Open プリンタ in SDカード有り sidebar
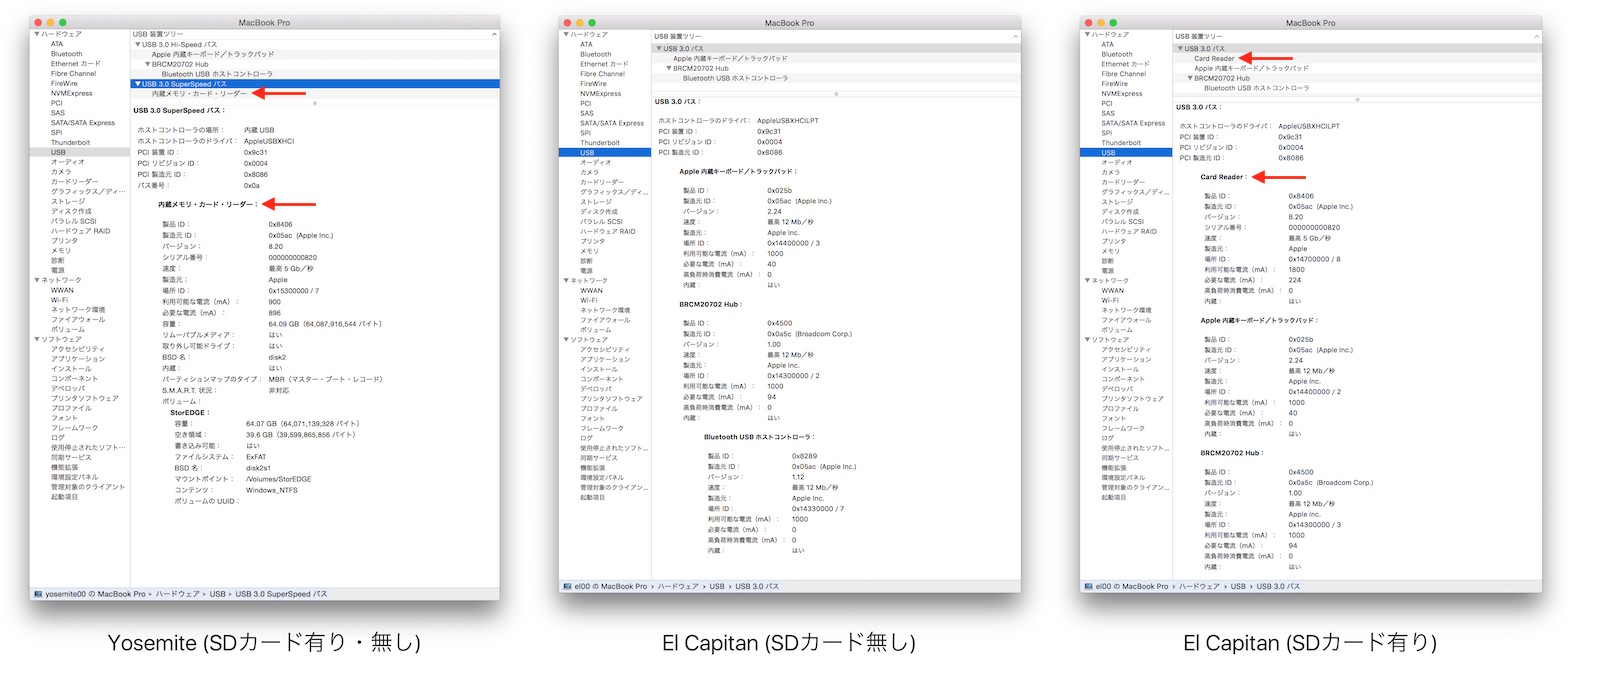 point(1114,241)
